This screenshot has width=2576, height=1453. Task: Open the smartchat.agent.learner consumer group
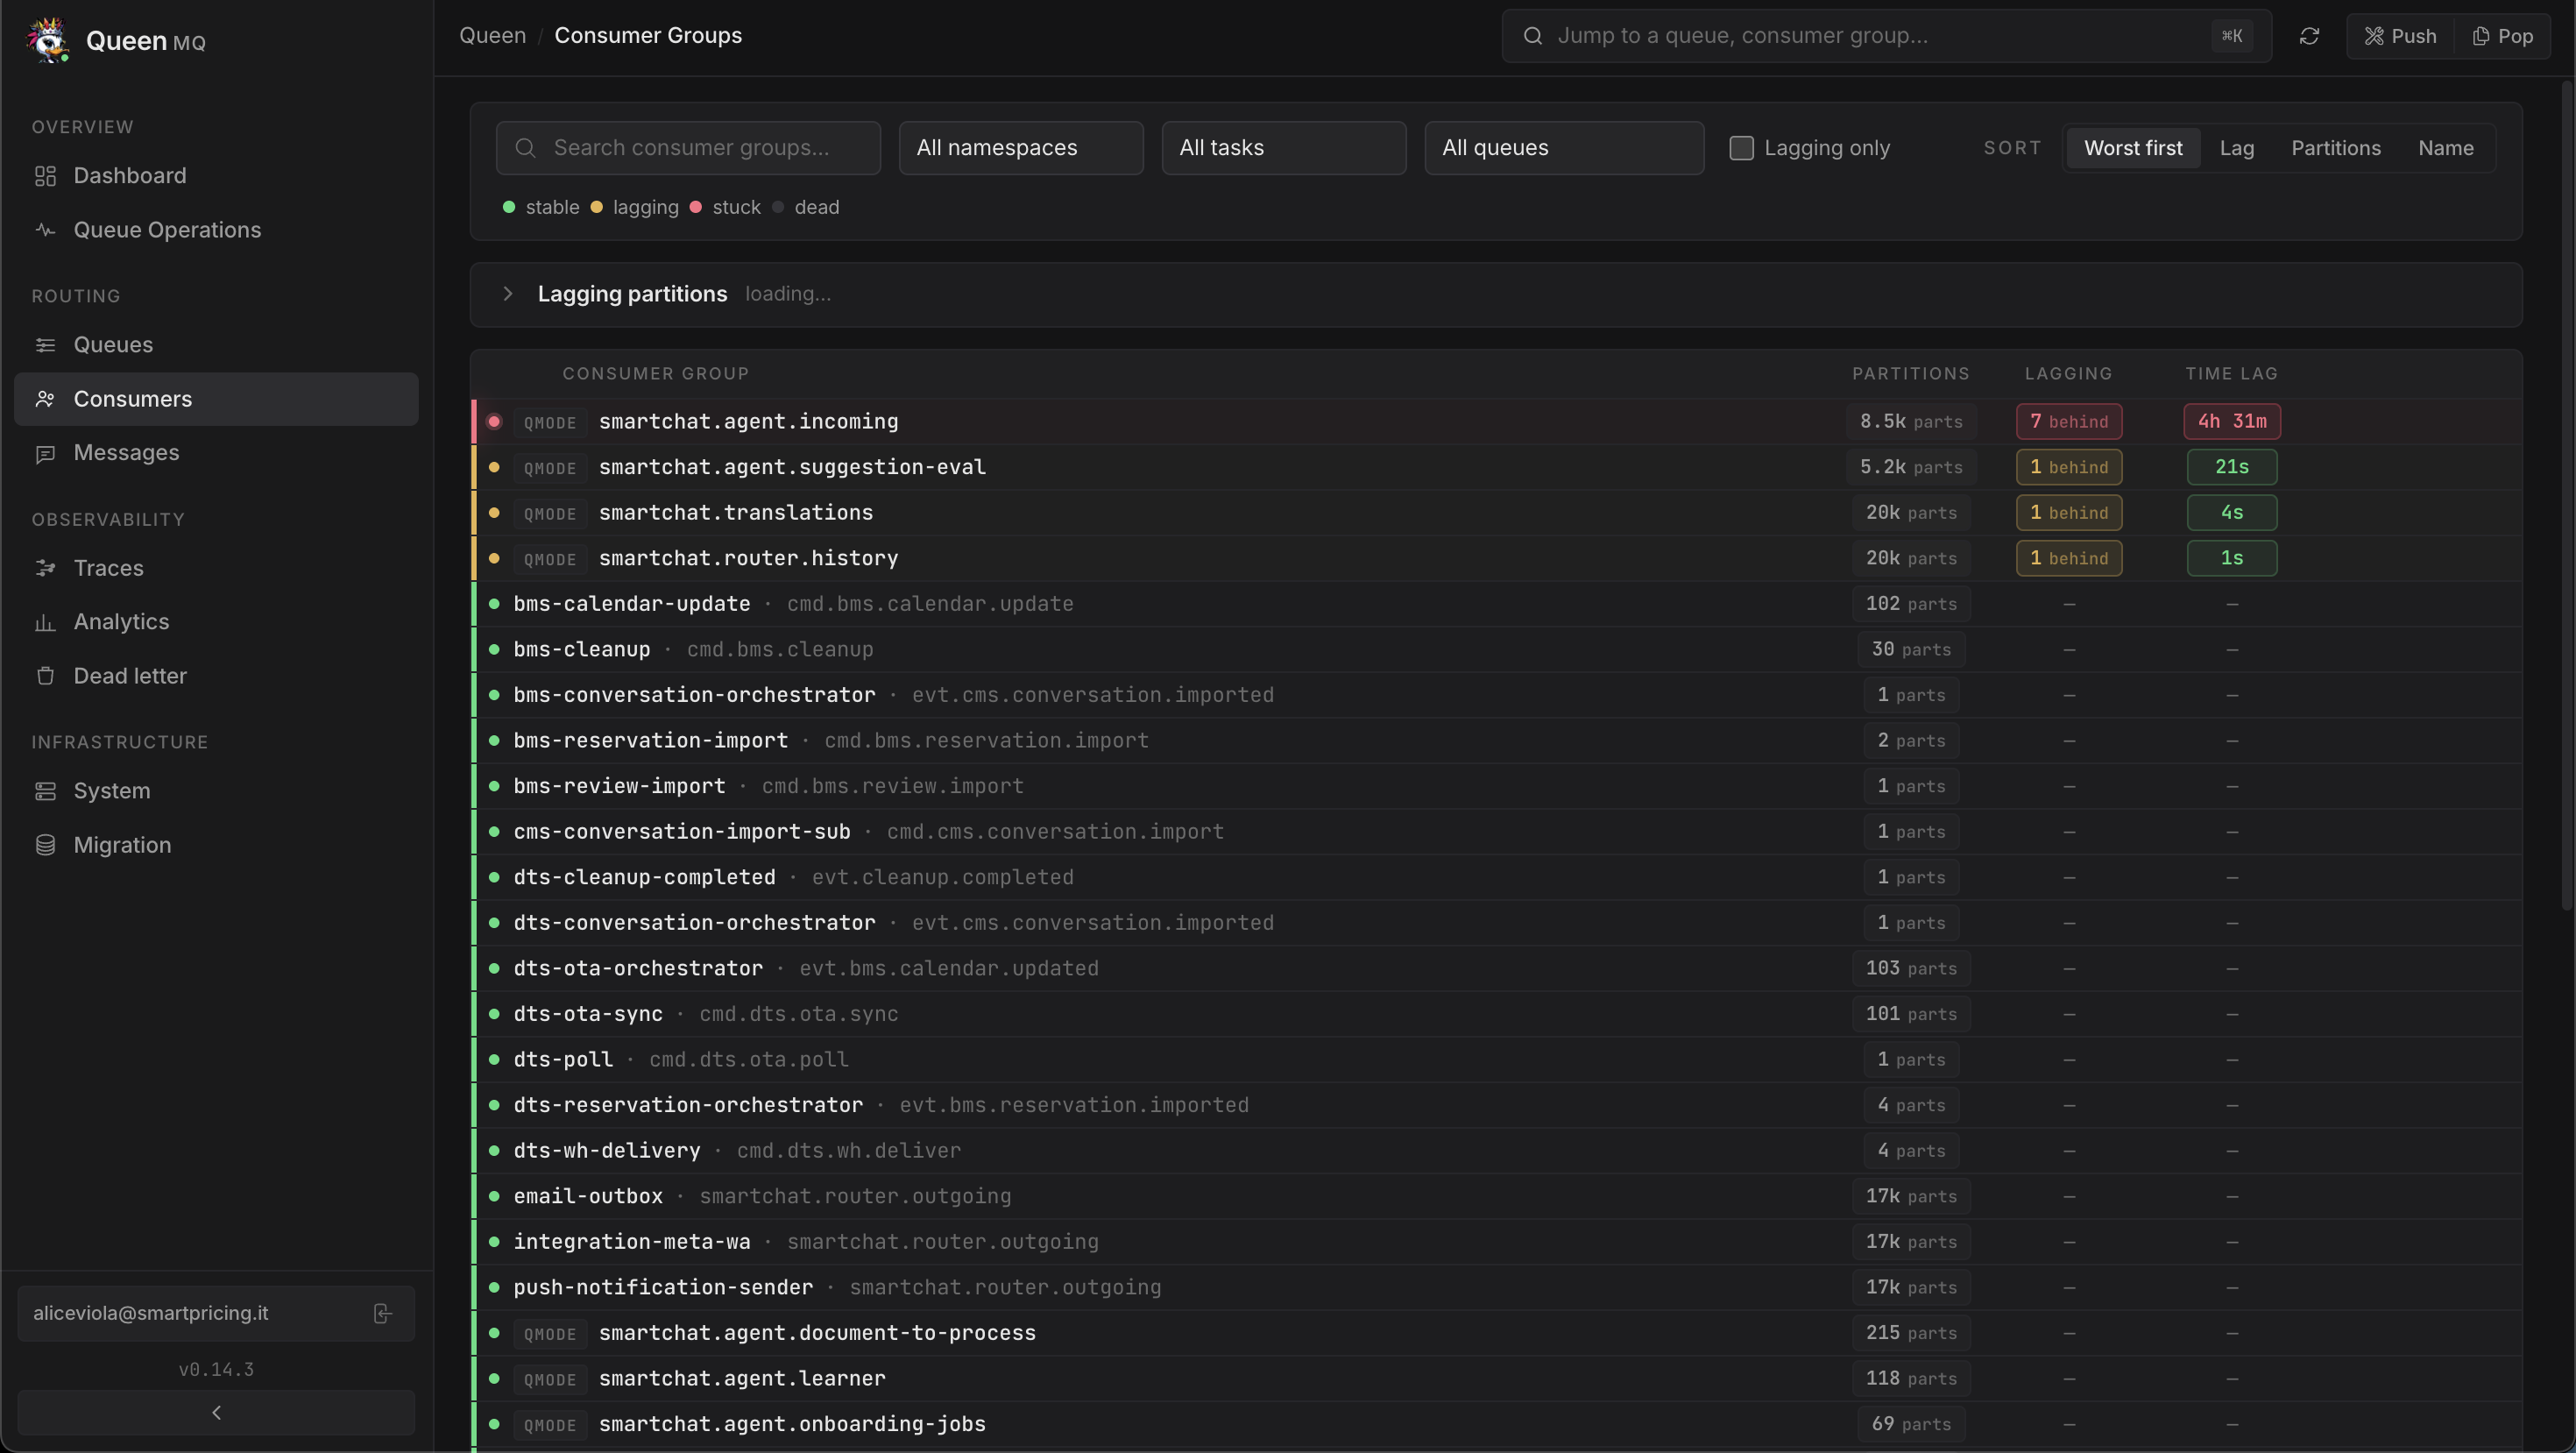click(1496, 1378)
